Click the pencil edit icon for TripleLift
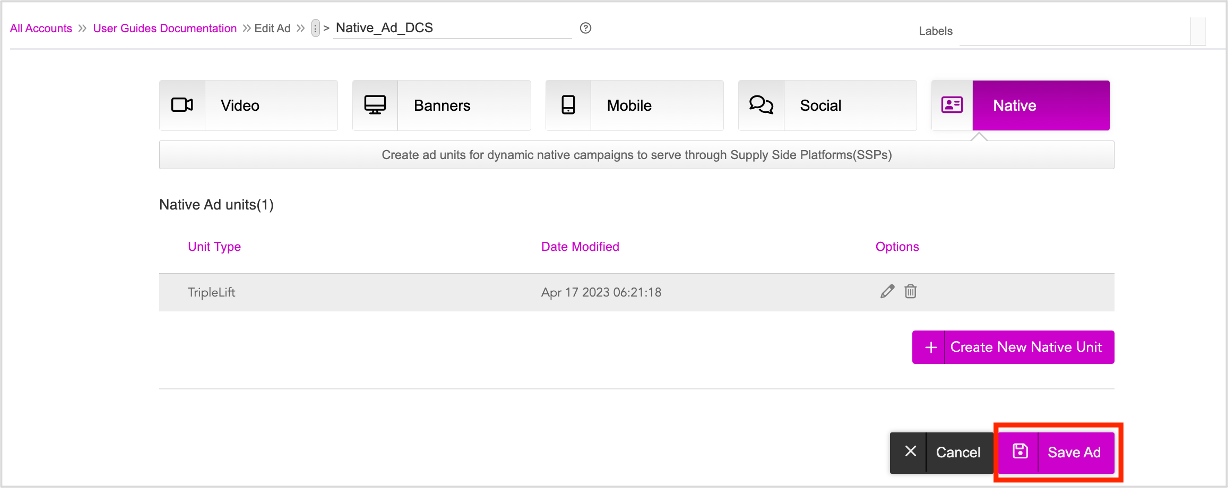This screenshot has height=488, width=1228. (887, 292)
